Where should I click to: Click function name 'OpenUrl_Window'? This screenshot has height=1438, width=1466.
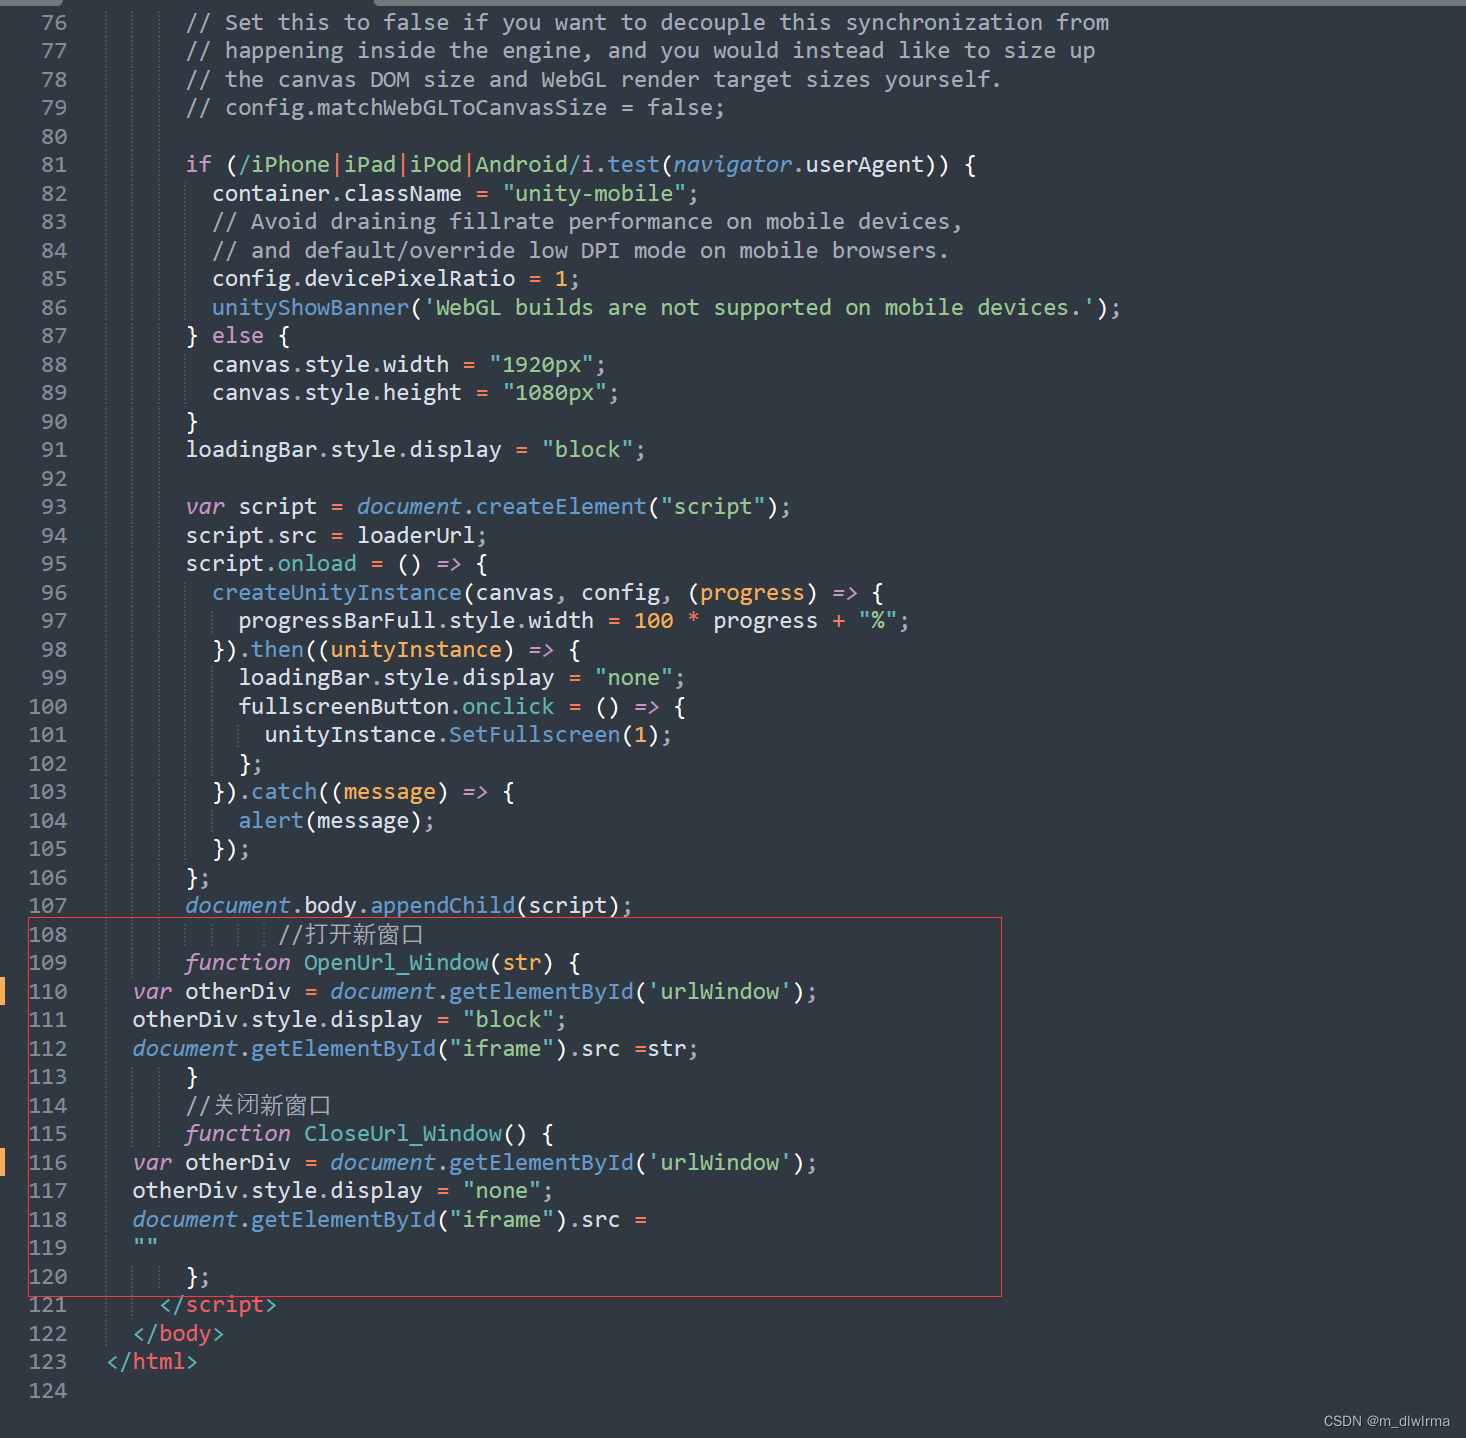tap(396, 963)
